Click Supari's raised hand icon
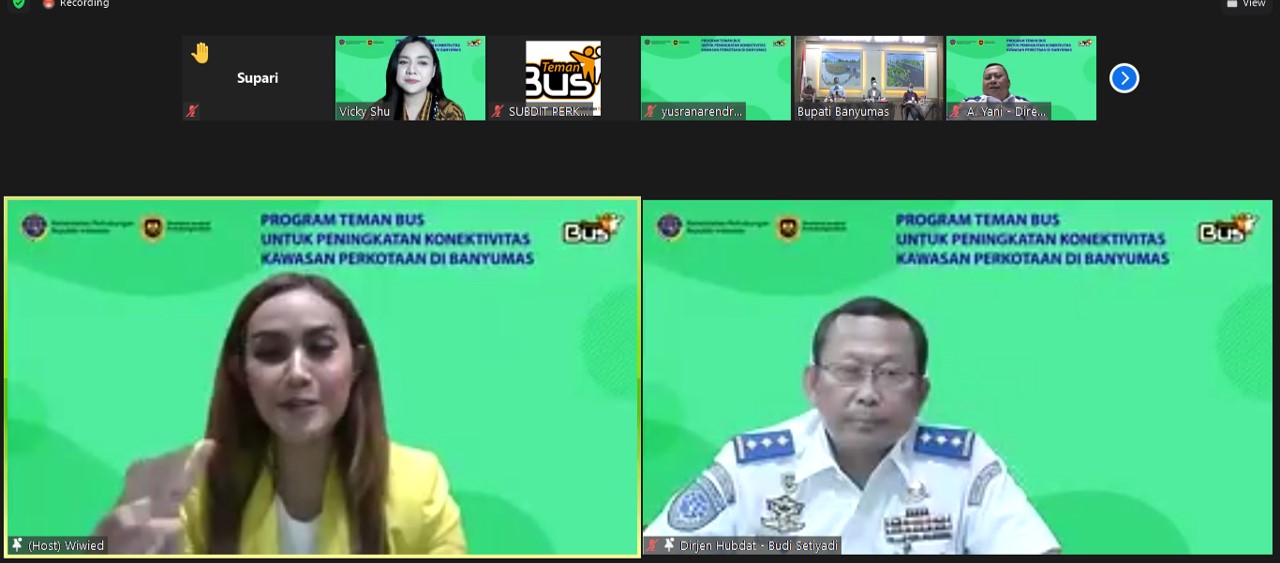The image size is (1280, 563). (x=200, y=53)
